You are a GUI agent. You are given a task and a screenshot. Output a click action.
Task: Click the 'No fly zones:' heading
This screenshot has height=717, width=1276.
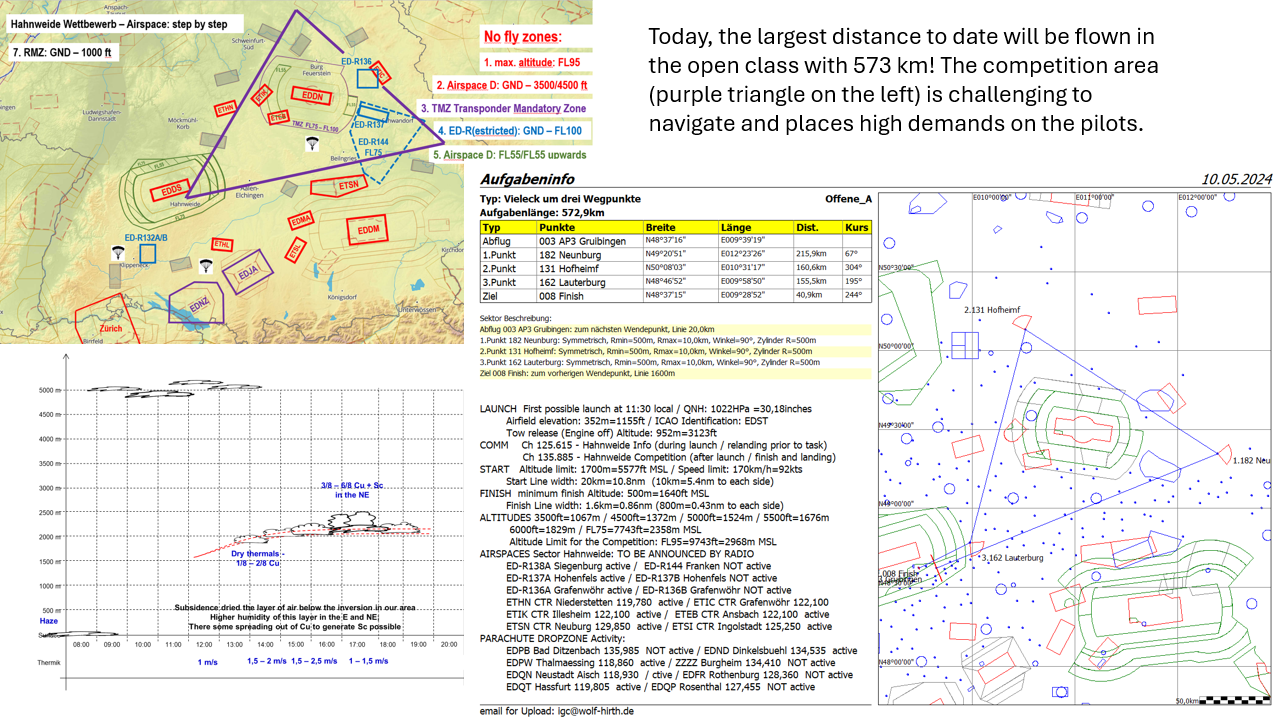(522, 38)
